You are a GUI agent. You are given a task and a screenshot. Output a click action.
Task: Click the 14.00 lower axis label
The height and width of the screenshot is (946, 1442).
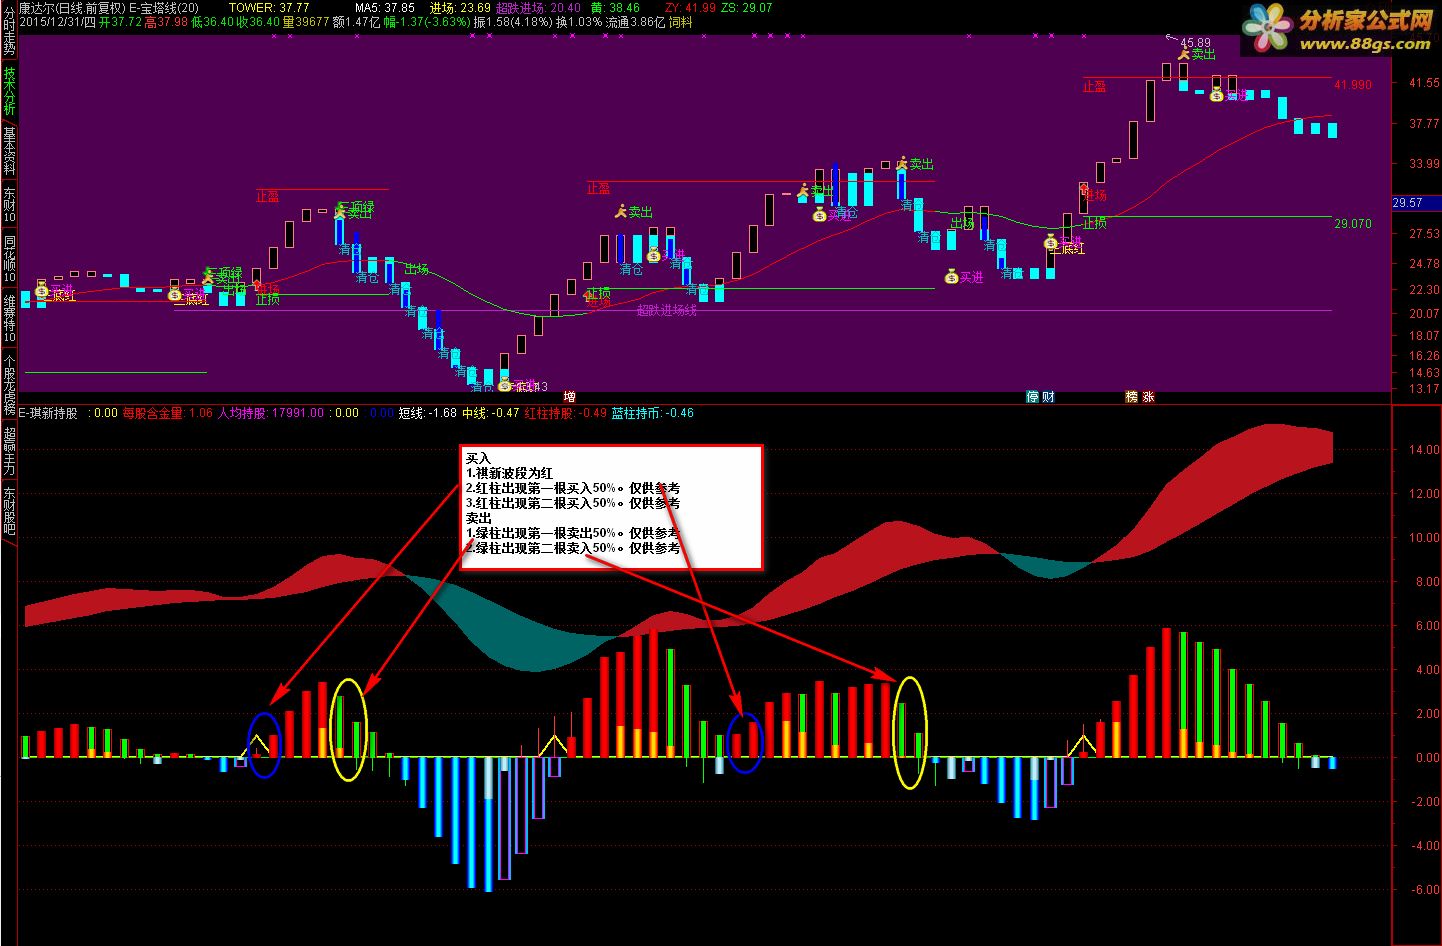pyautogui.click(x=1423, y=450)
